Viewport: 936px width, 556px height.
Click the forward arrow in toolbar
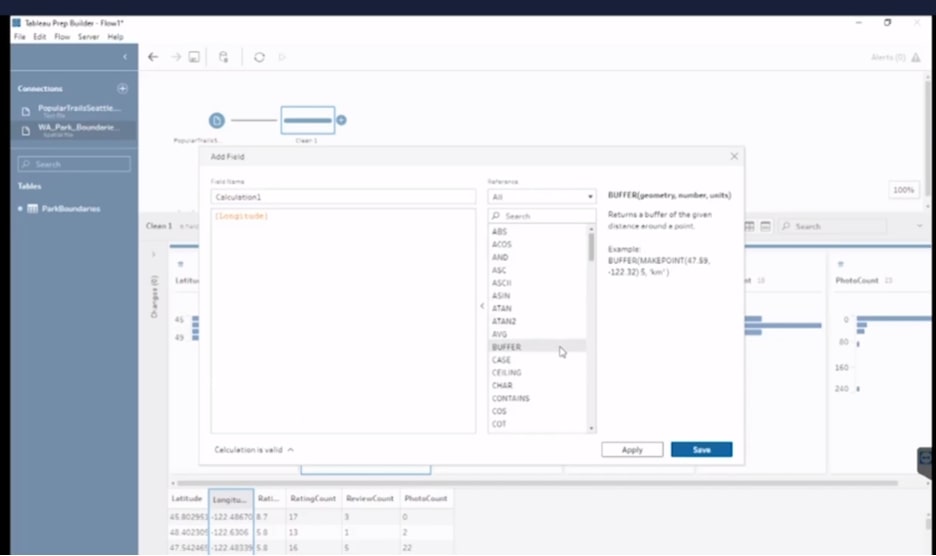click(176, 57)
